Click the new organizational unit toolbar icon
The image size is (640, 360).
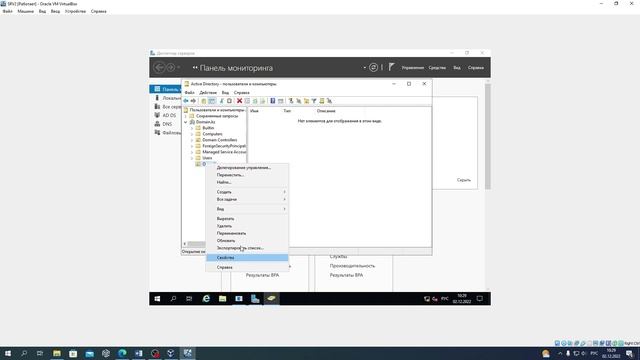[x=307, y=101]
